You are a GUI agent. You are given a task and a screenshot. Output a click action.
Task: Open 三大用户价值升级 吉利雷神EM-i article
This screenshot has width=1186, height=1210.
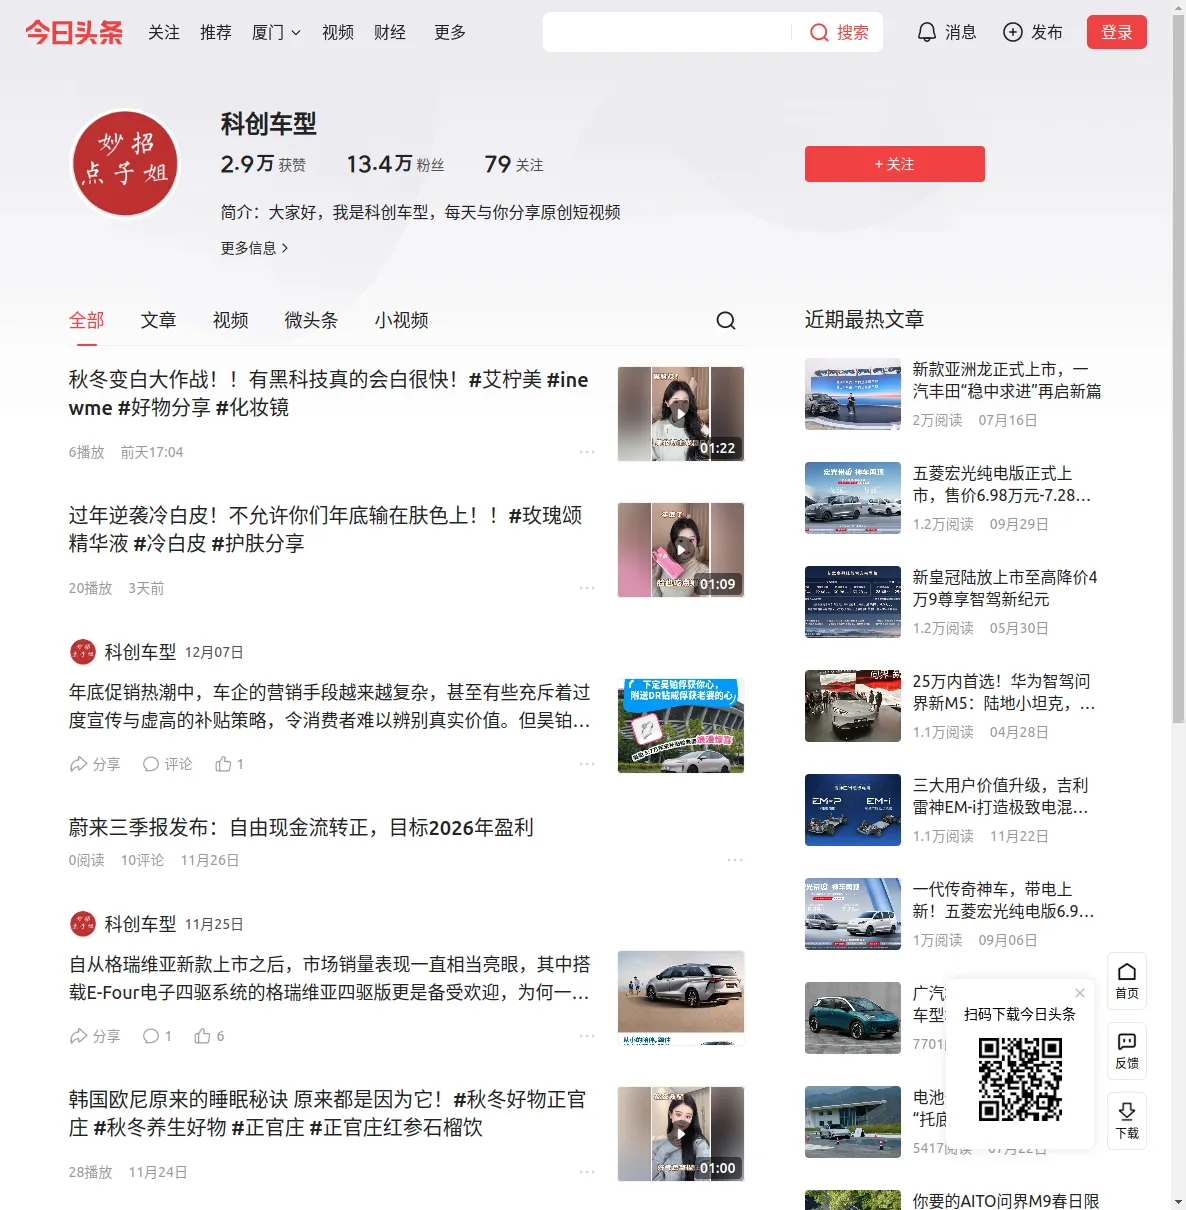(1001, 796)
